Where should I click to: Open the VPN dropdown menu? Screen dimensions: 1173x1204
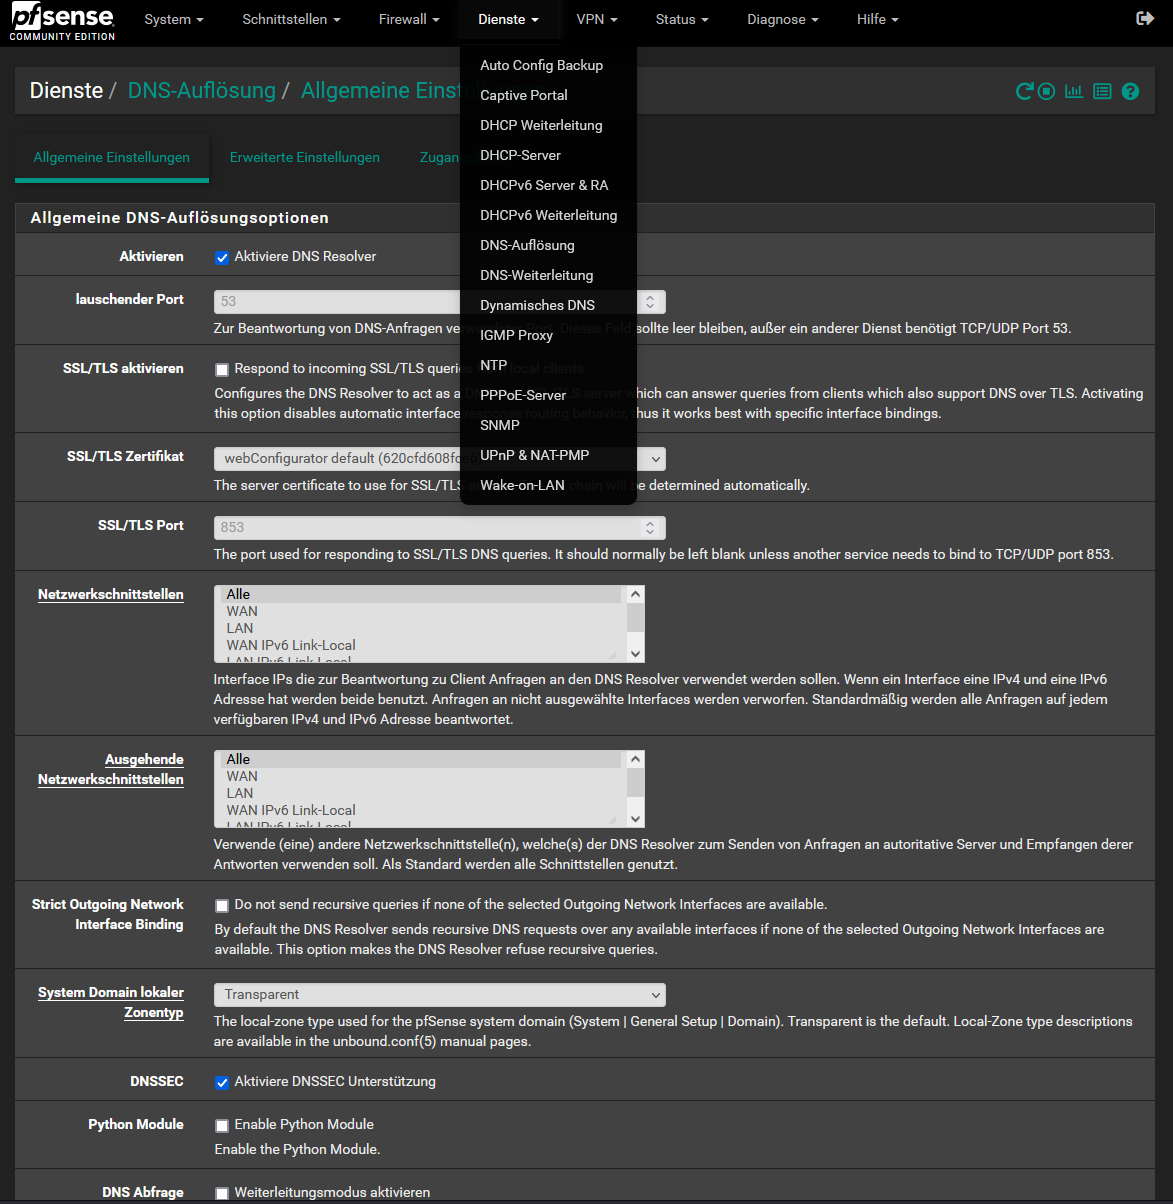click(x=597, y=19)
